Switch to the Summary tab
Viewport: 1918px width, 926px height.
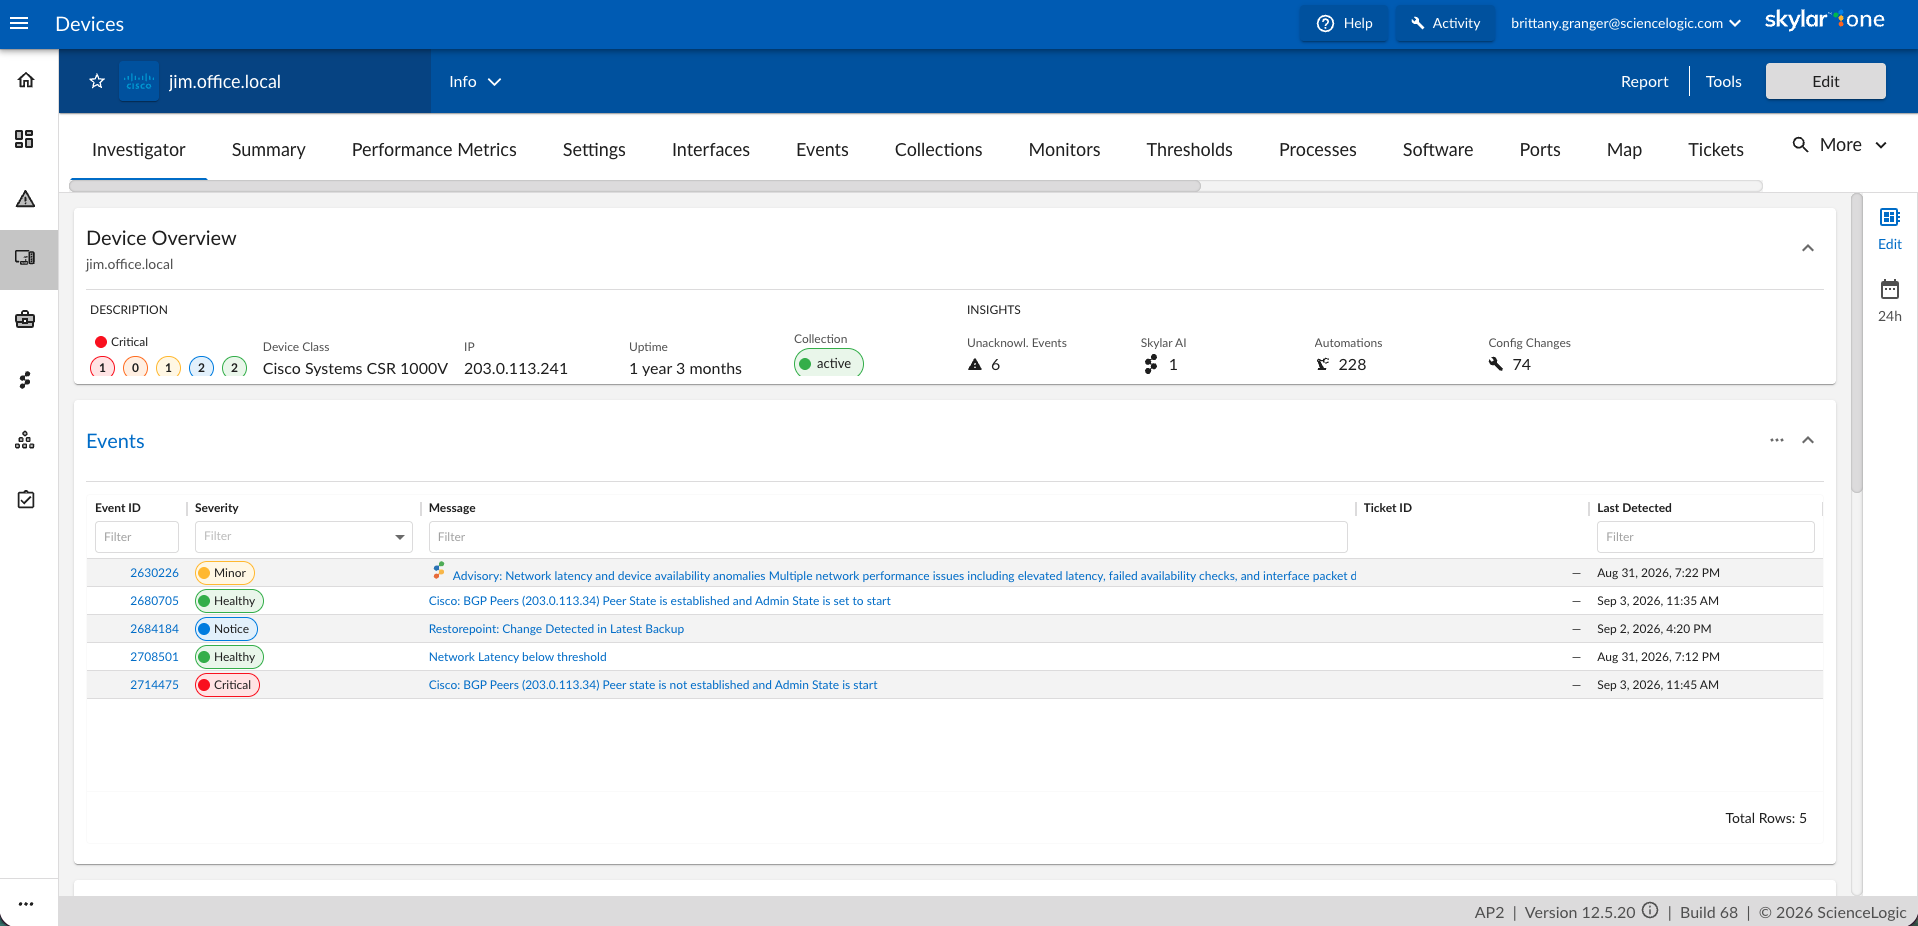coord(269,150)
